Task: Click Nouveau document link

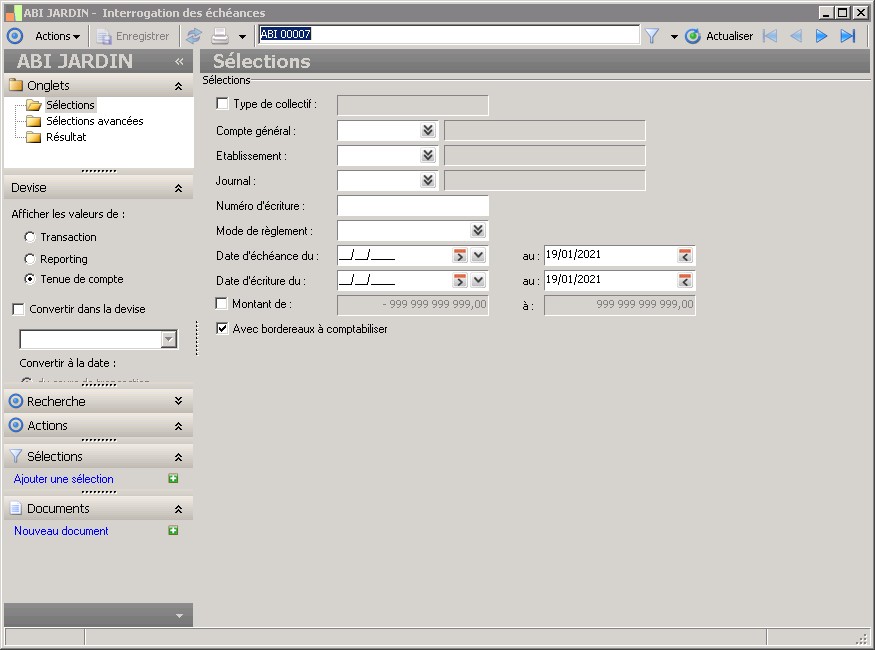Action: 61,531
